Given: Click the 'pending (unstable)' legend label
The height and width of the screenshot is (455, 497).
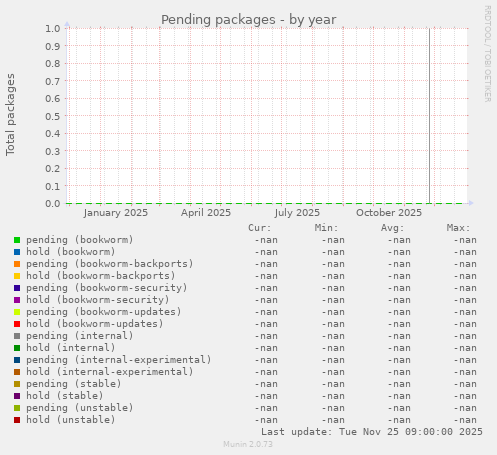Looking at the screenshot, I should click(80, 408).
